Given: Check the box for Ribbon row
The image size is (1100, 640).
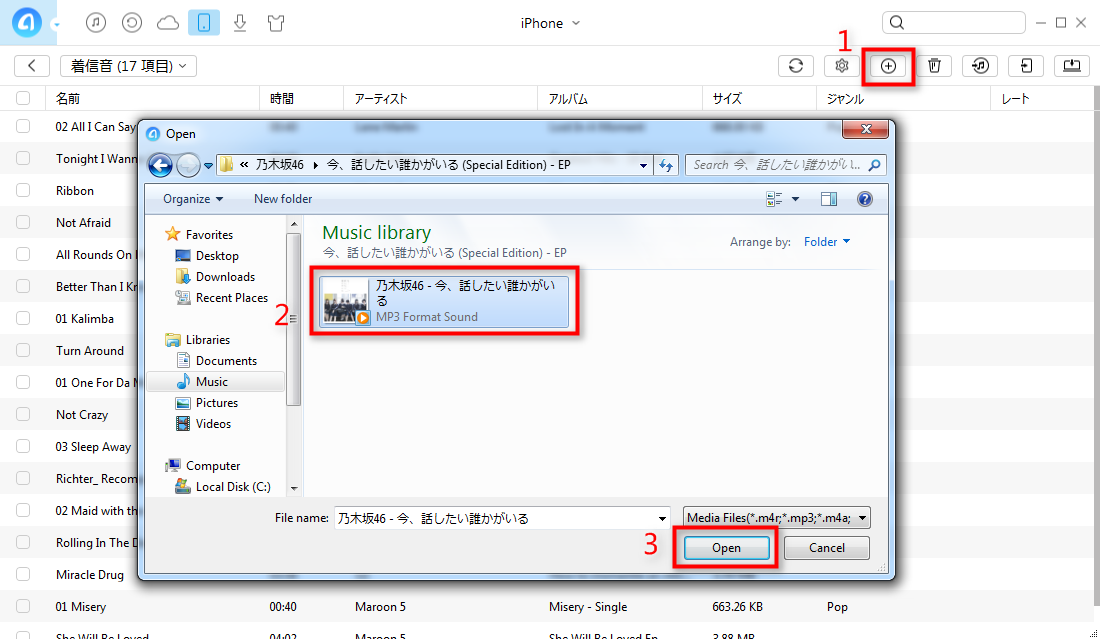Looking at the screenshot, I should coord(23,190).
